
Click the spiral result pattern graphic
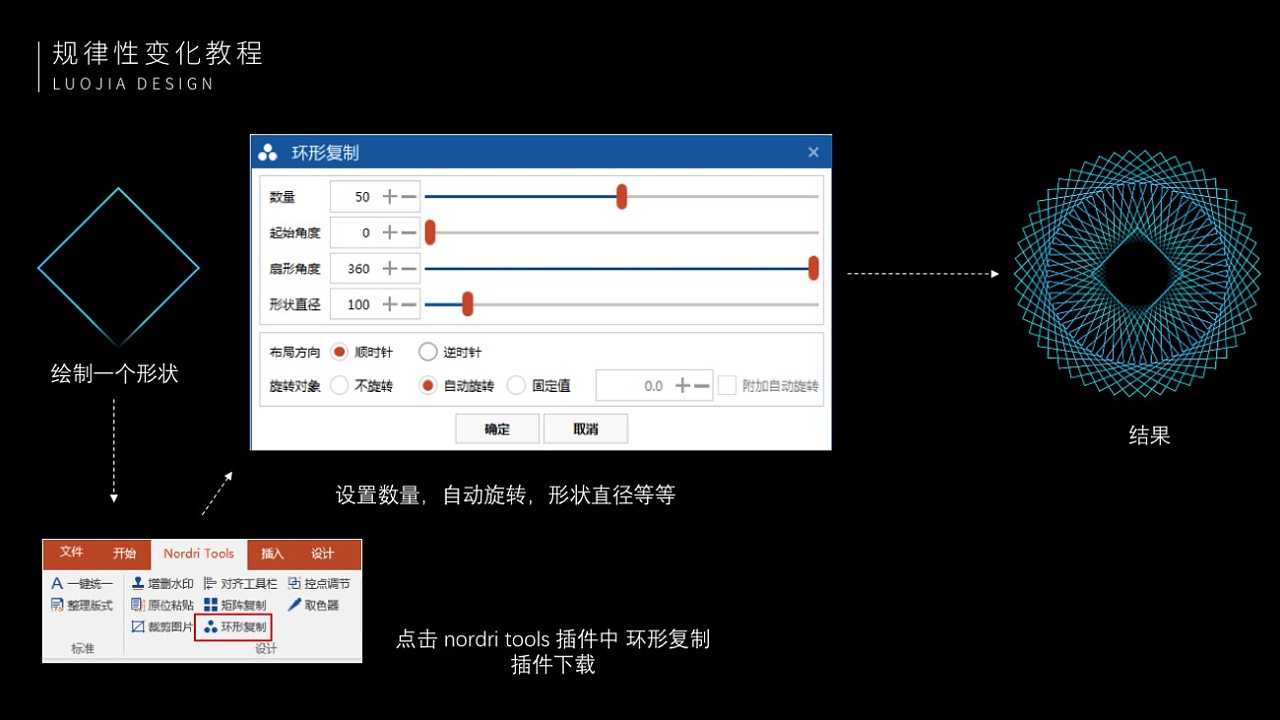tap(1136, 273)
